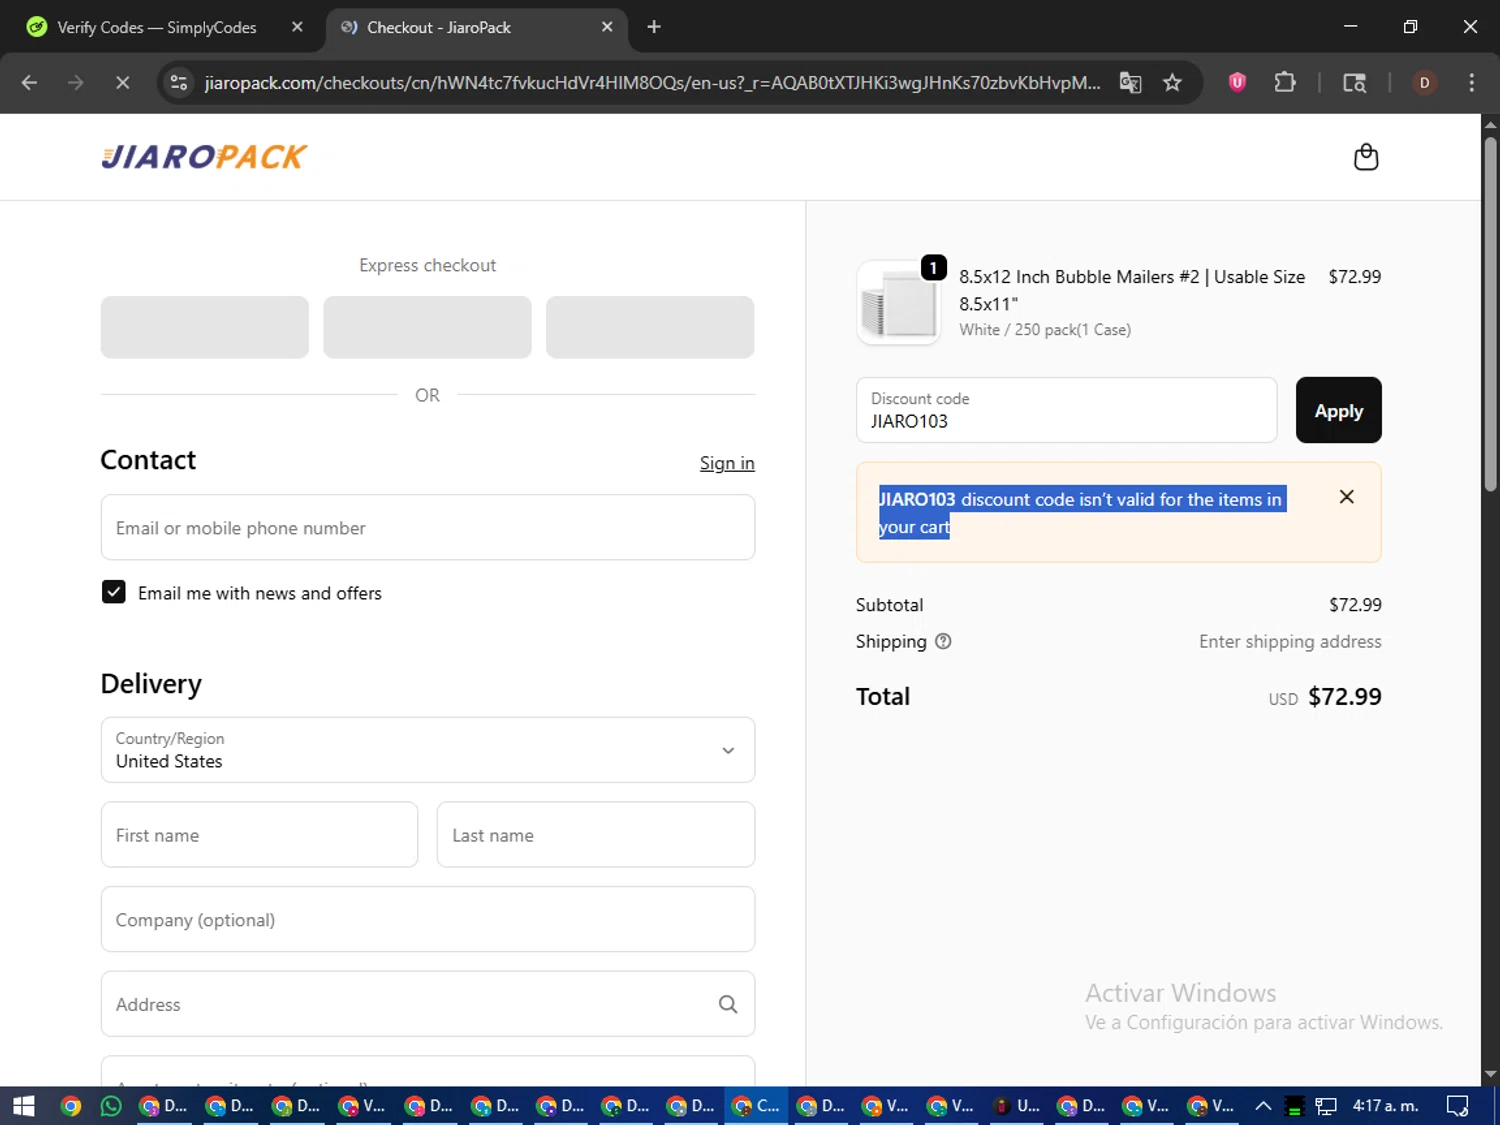This screenshot has height=1125, width=1500.
Task: Click the address search magnifier icon
Action: [728, 1004]
